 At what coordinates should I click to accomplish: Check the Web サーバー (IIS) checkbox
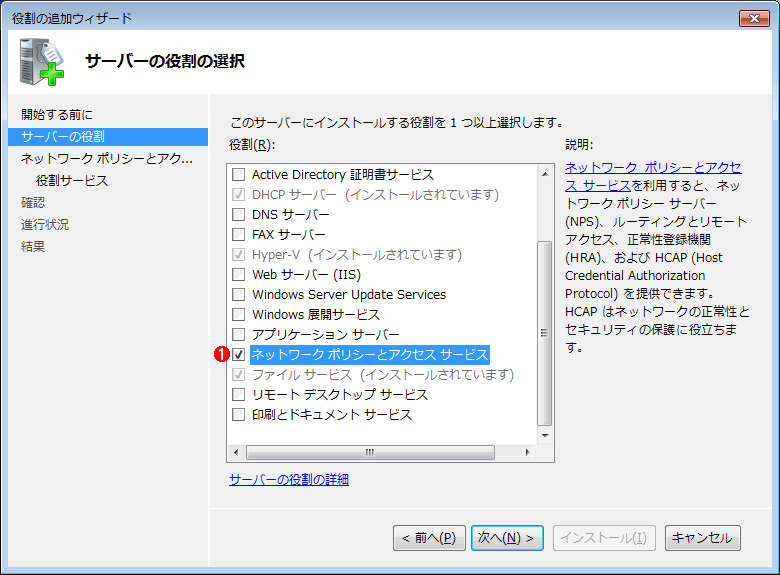pos(239,275)
